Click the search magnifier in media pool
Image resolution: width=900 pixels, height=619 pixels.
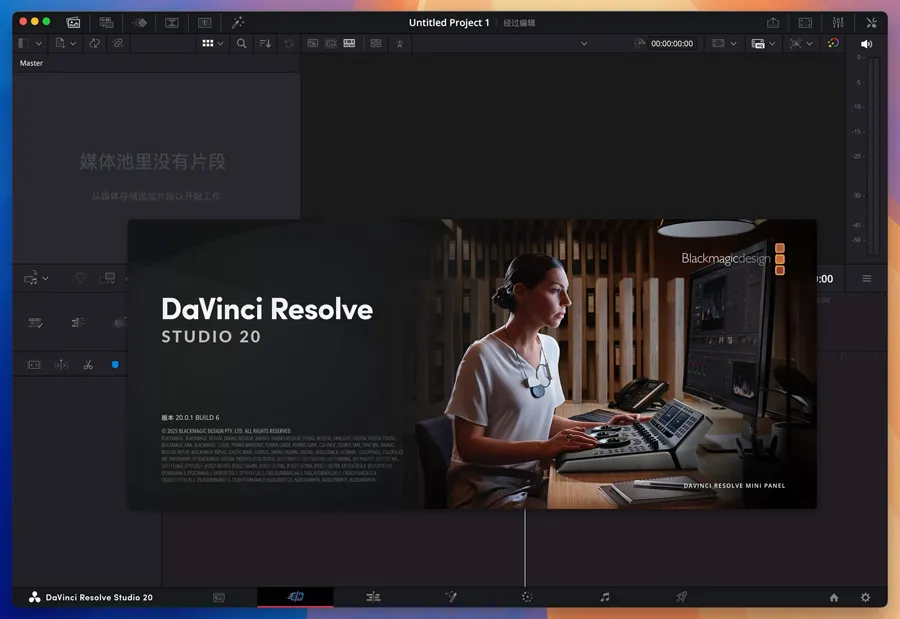(x=241, y=44)
